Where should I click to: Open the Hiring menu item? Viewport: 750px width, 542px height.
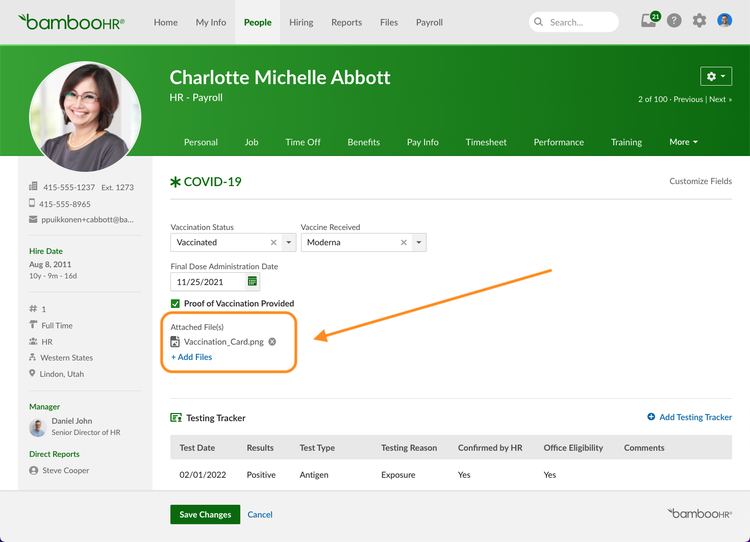point(301,22)
